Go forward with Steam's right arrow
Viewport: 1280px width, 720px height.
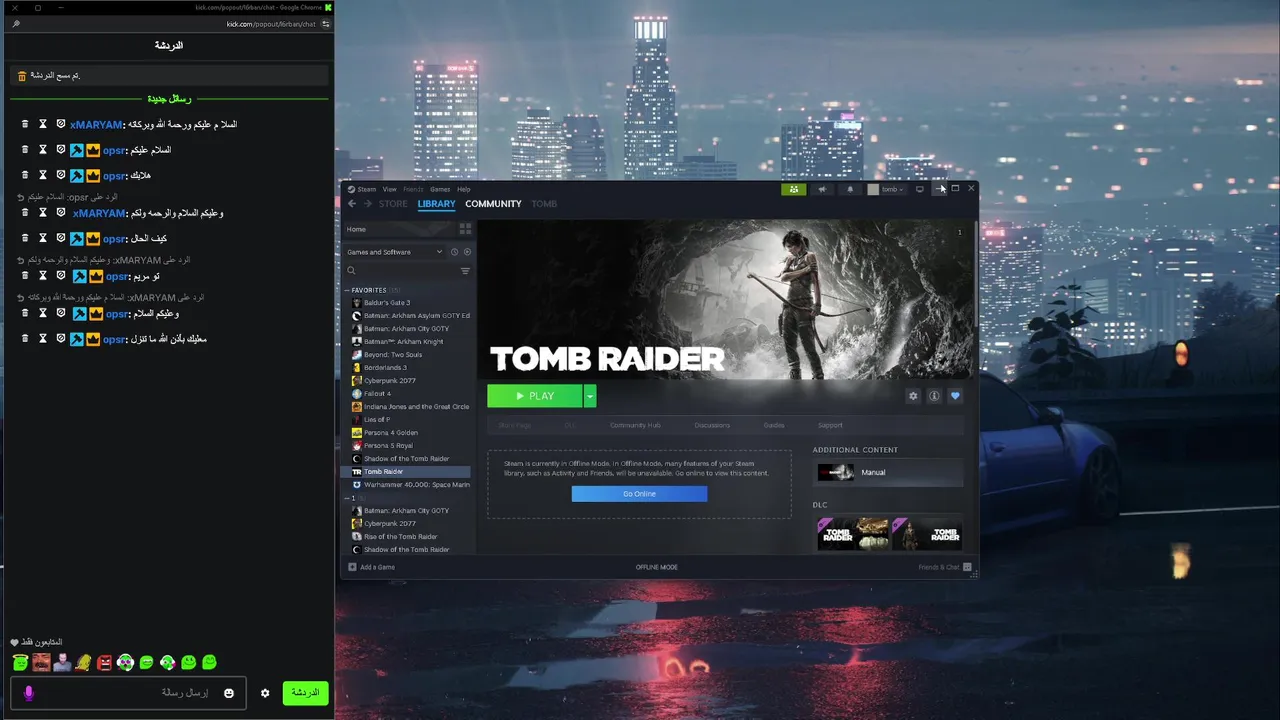pyautogui.click(x=368, y=204)
